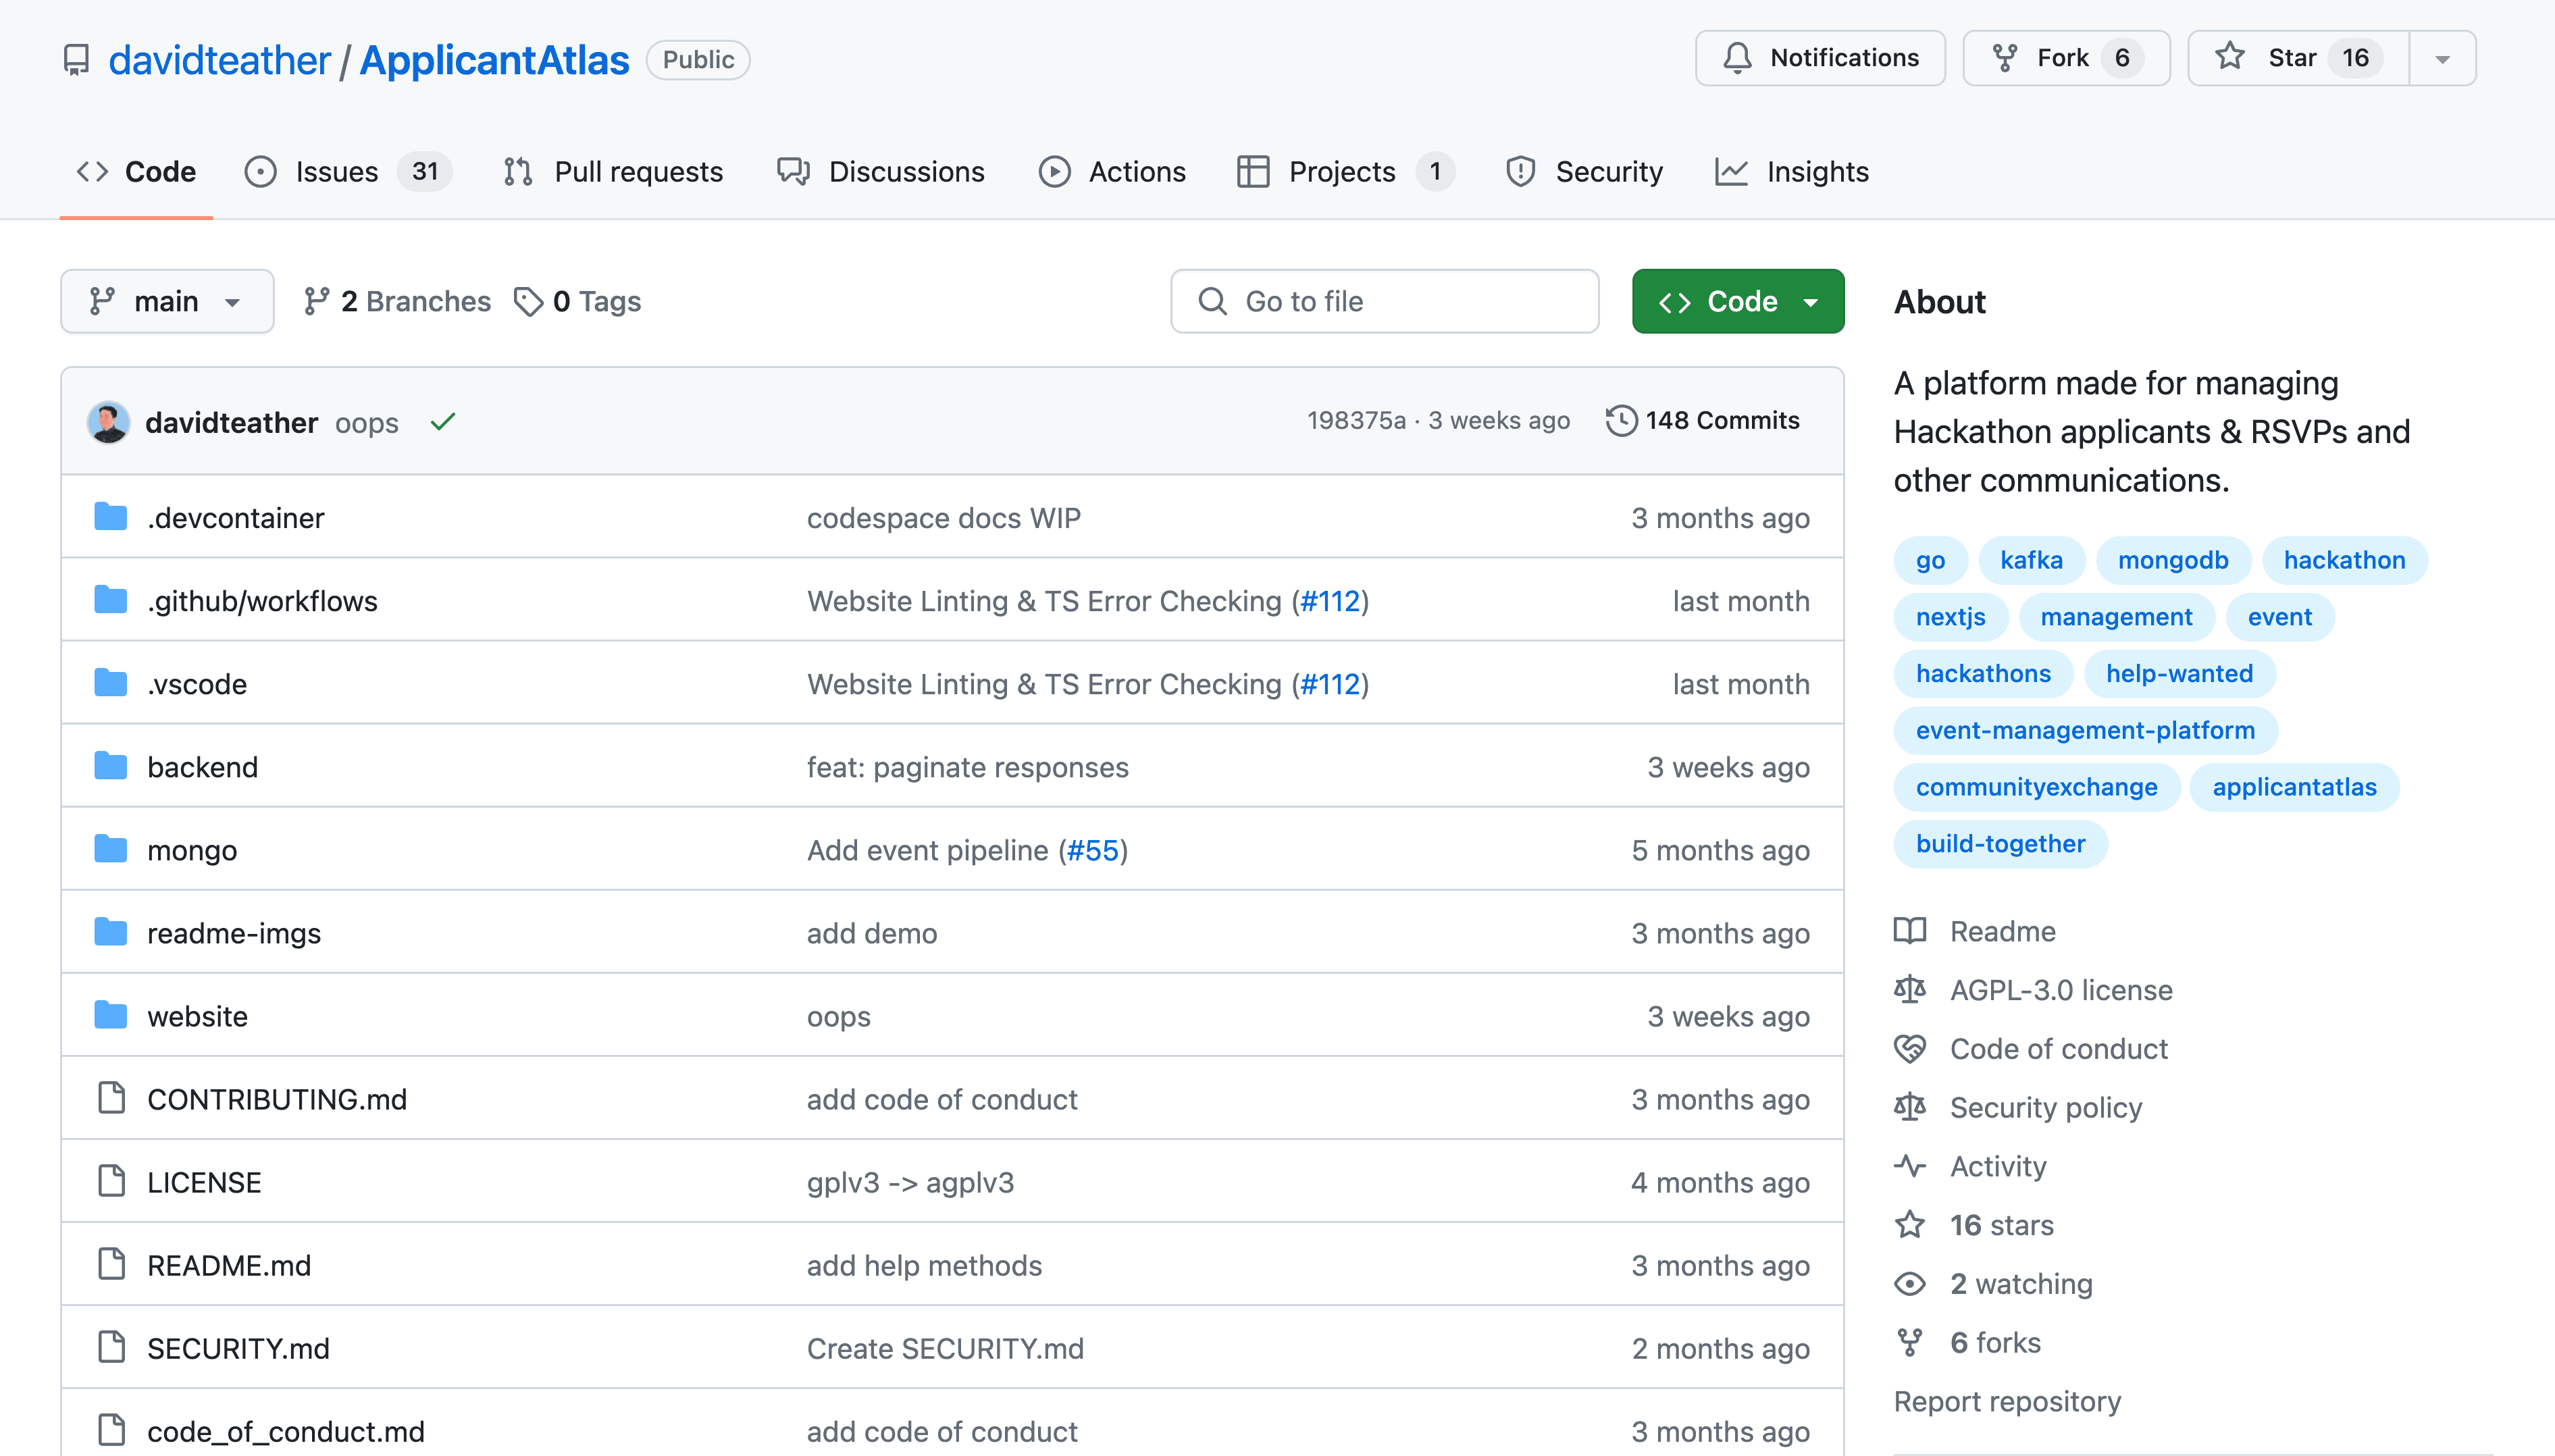This screenshot has height=1456, width=2555.
Task: Open the .vscode folder
Action: (x=197, y=684)
